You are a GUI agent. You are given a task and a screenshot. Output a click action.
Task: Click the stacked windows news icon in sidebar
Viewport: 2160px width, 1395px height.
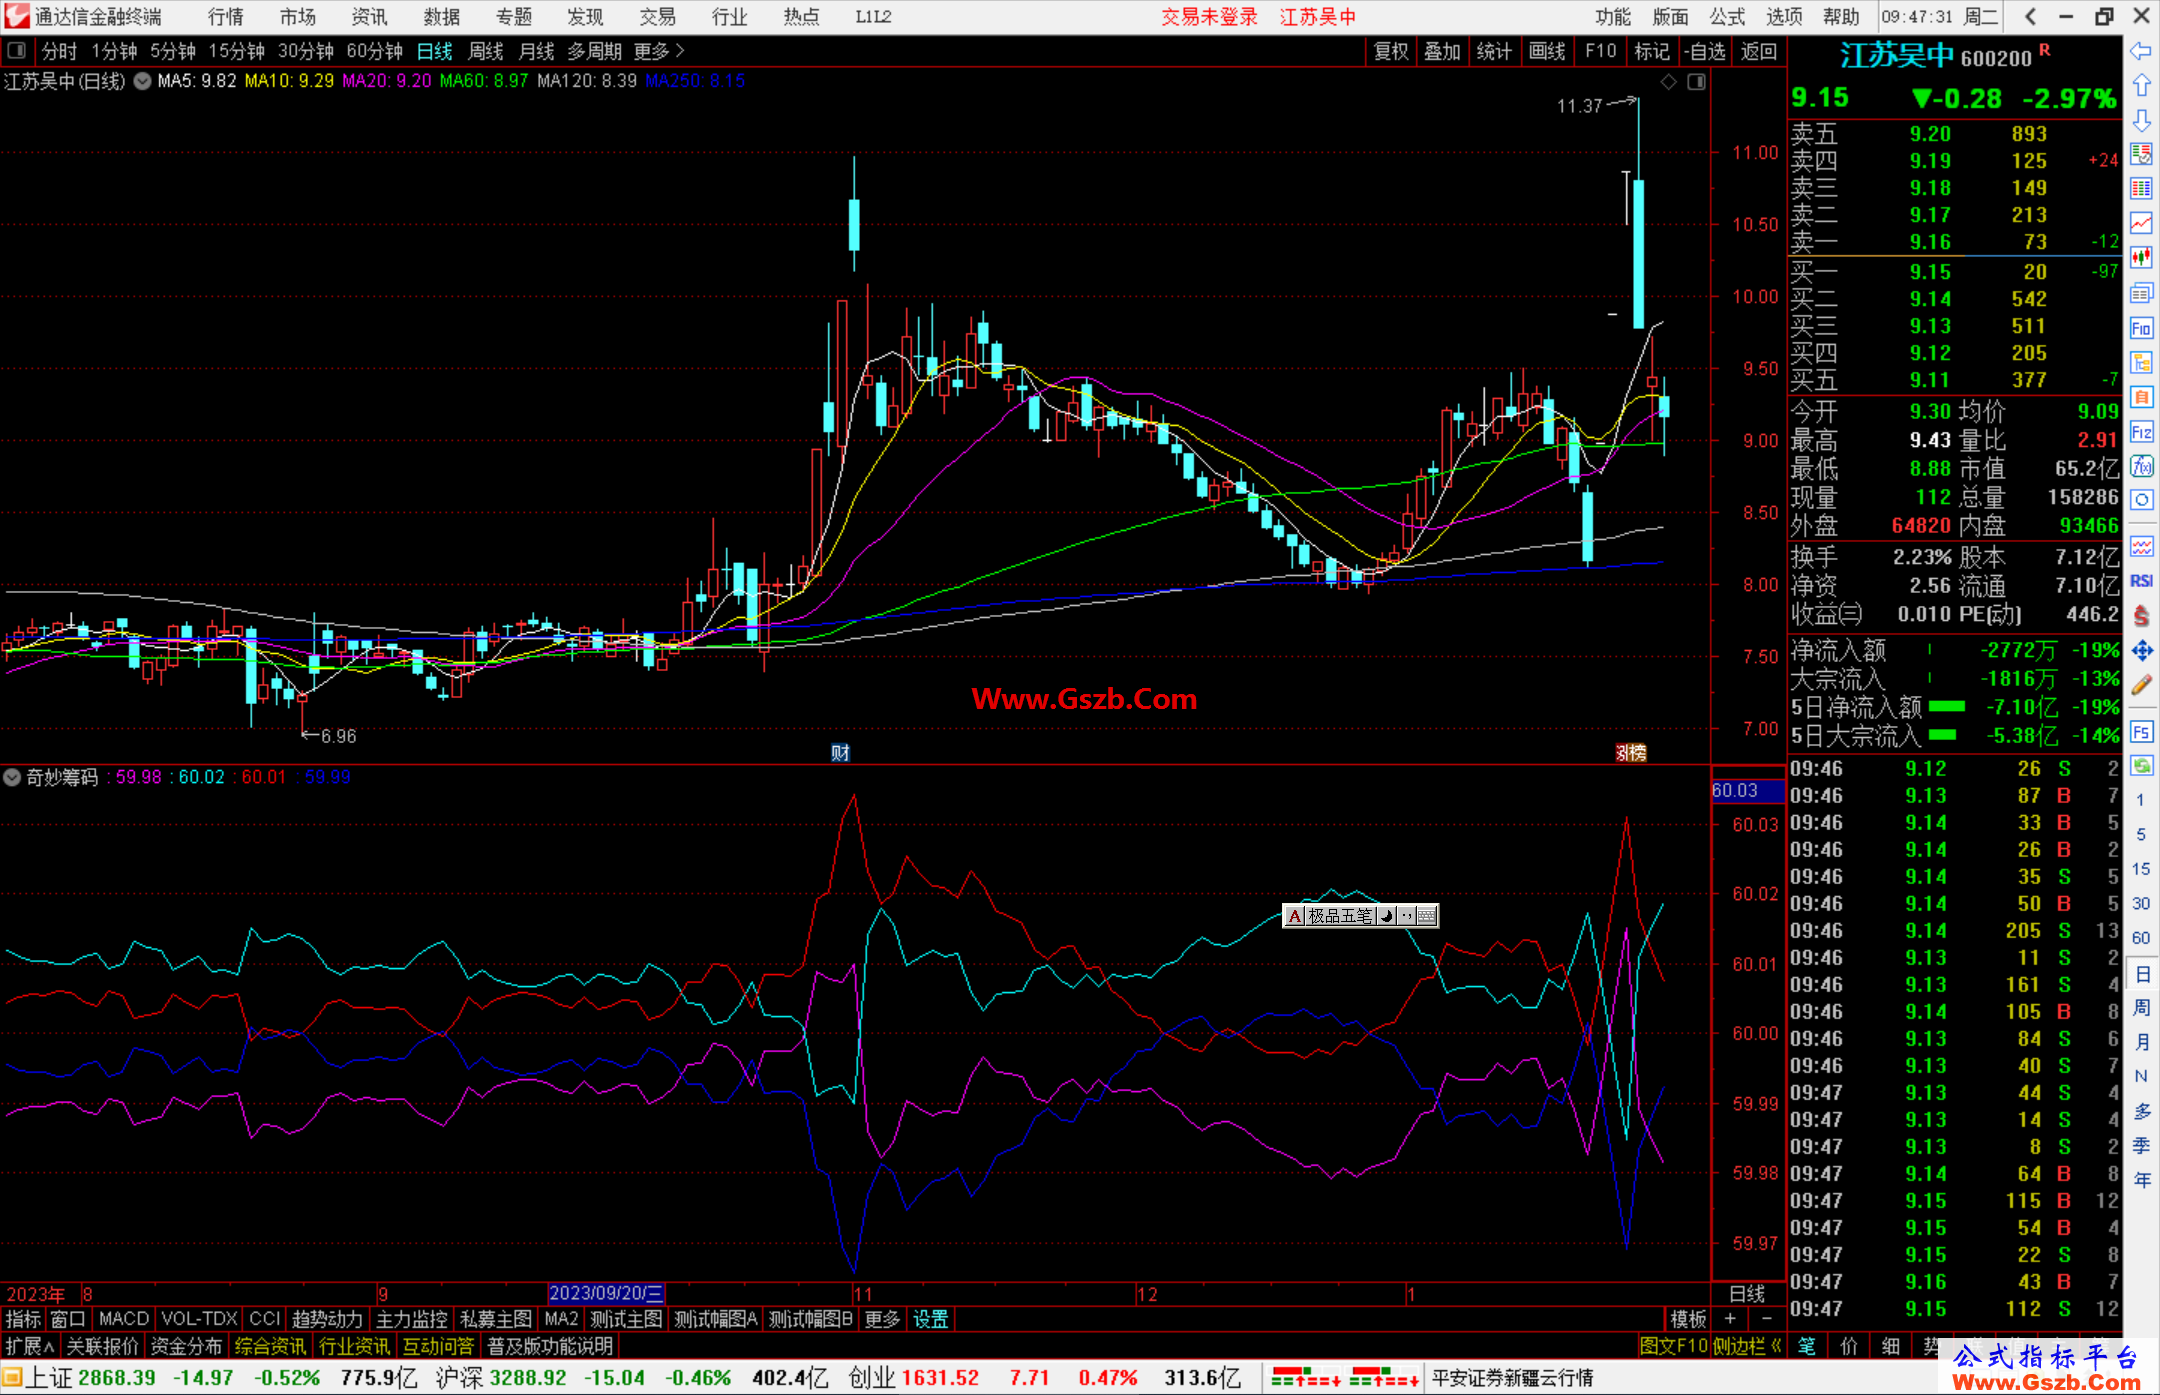click(2141, 293)
